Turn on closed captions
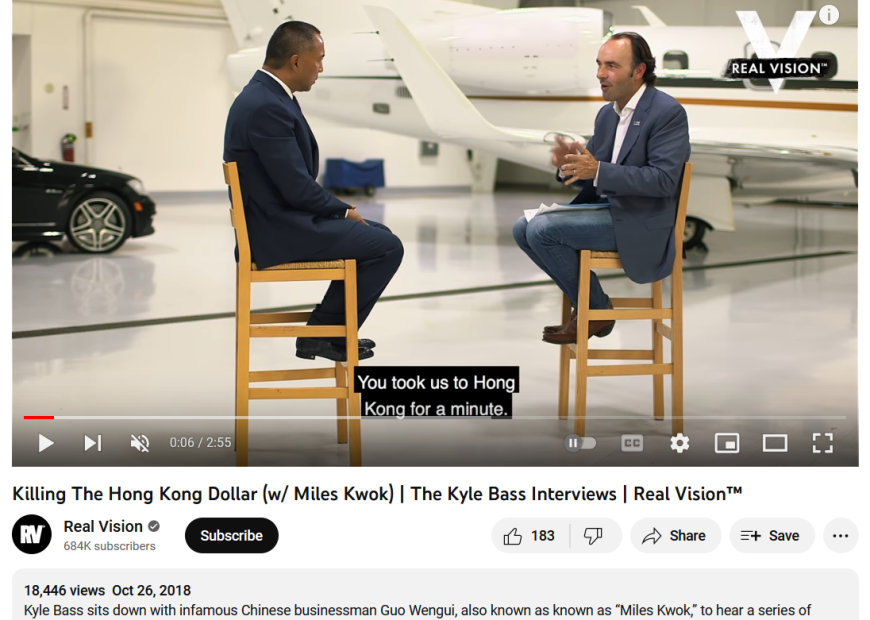Screen dimensions: 870x620 coord(632,443)
